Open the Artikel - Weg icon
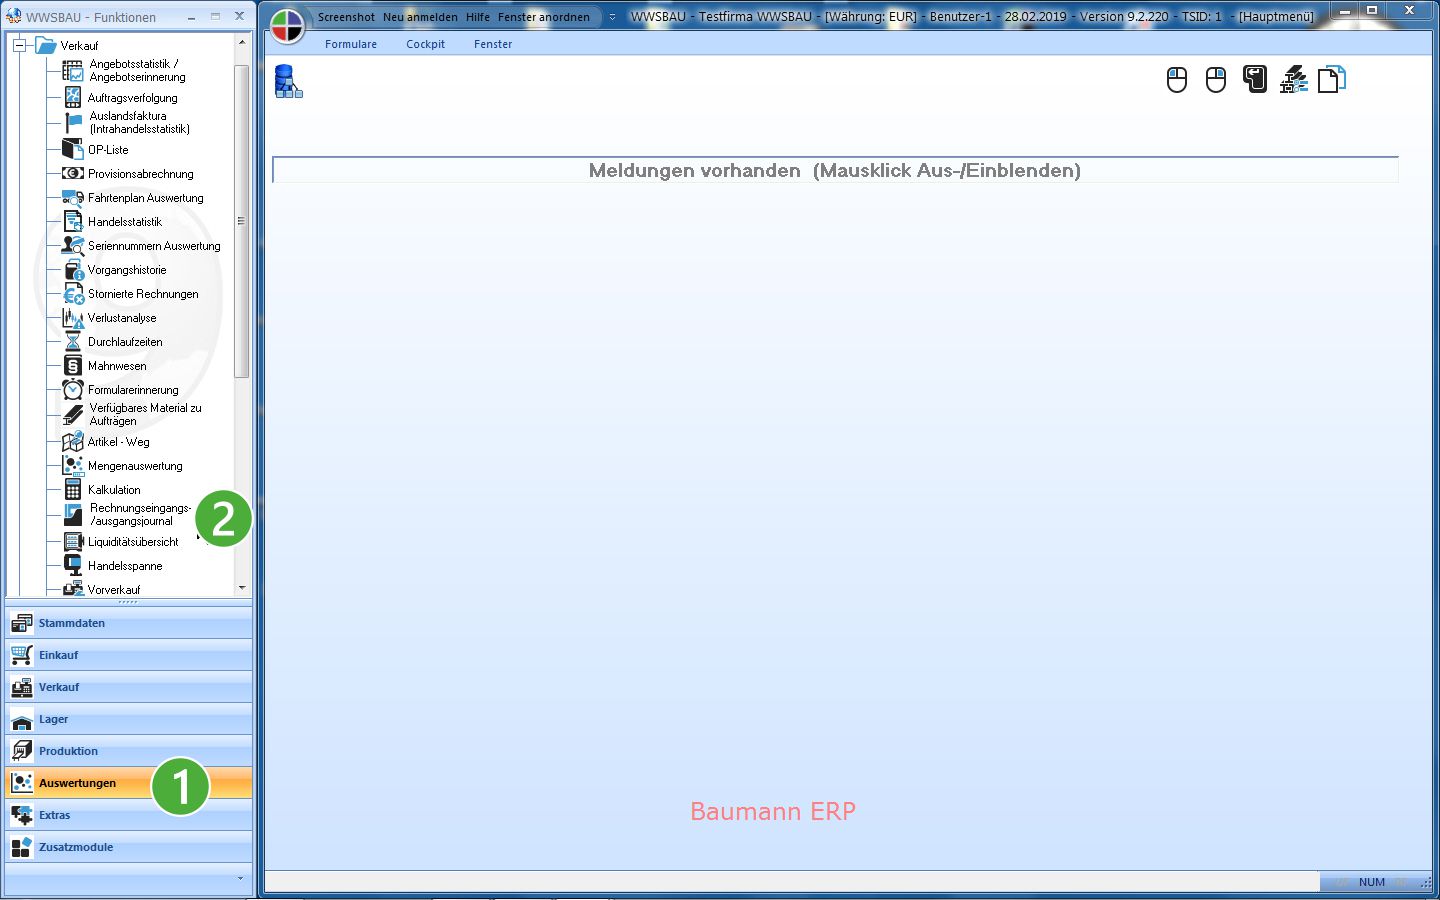 [x=73, y=441]
